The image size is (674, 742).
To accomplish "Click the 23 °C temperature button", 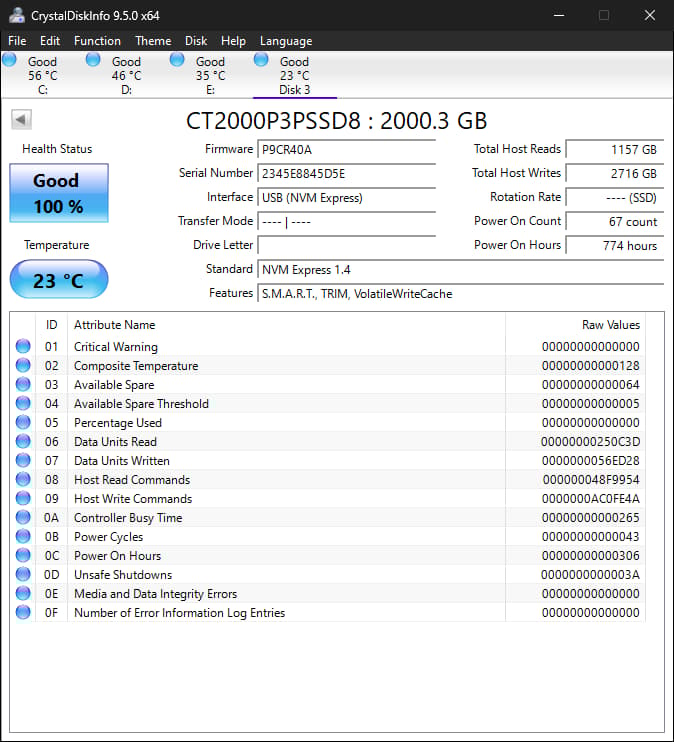I will tap(59, 280).
